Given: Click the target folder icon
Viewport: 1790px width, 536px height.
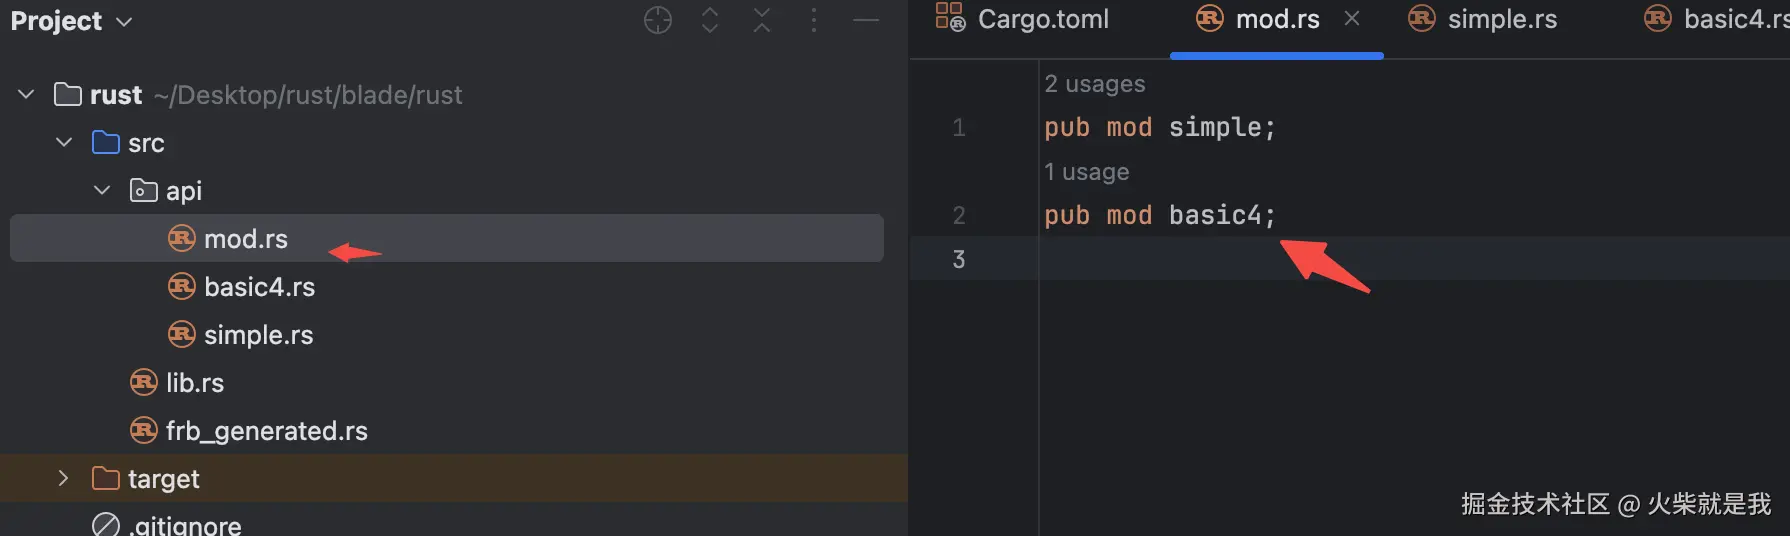Looking at the screenshot, I should tap(105, 479).
